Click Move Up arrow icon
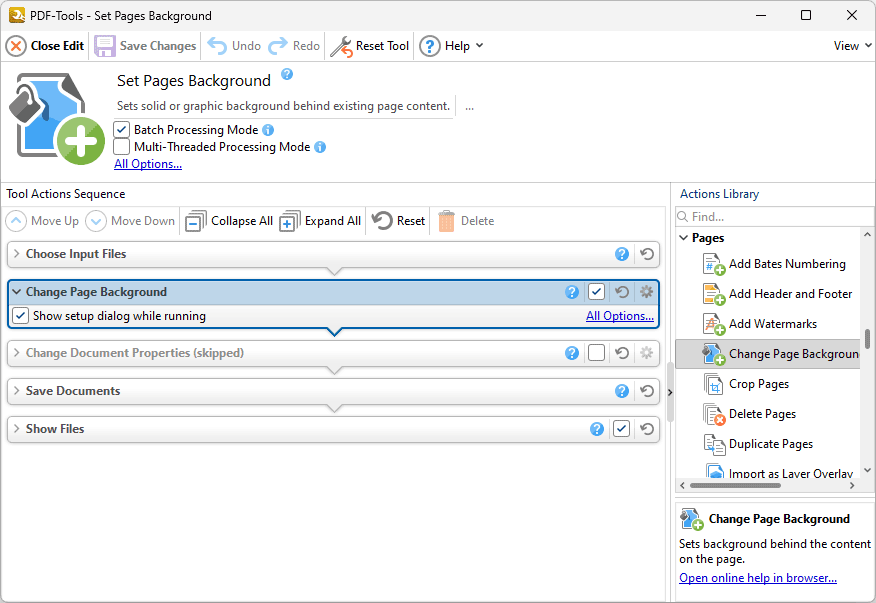 (x=16, y=221)
